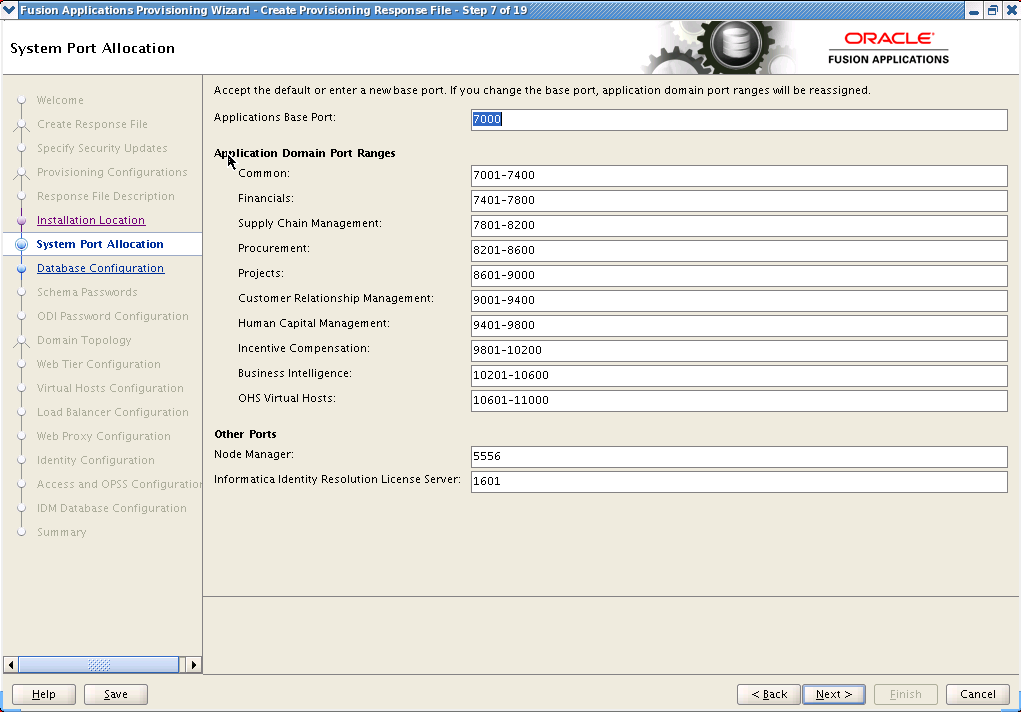Click the Oracle Fusion Applications logo
This screenshot has height=712, width=1021.
point(888,48)
